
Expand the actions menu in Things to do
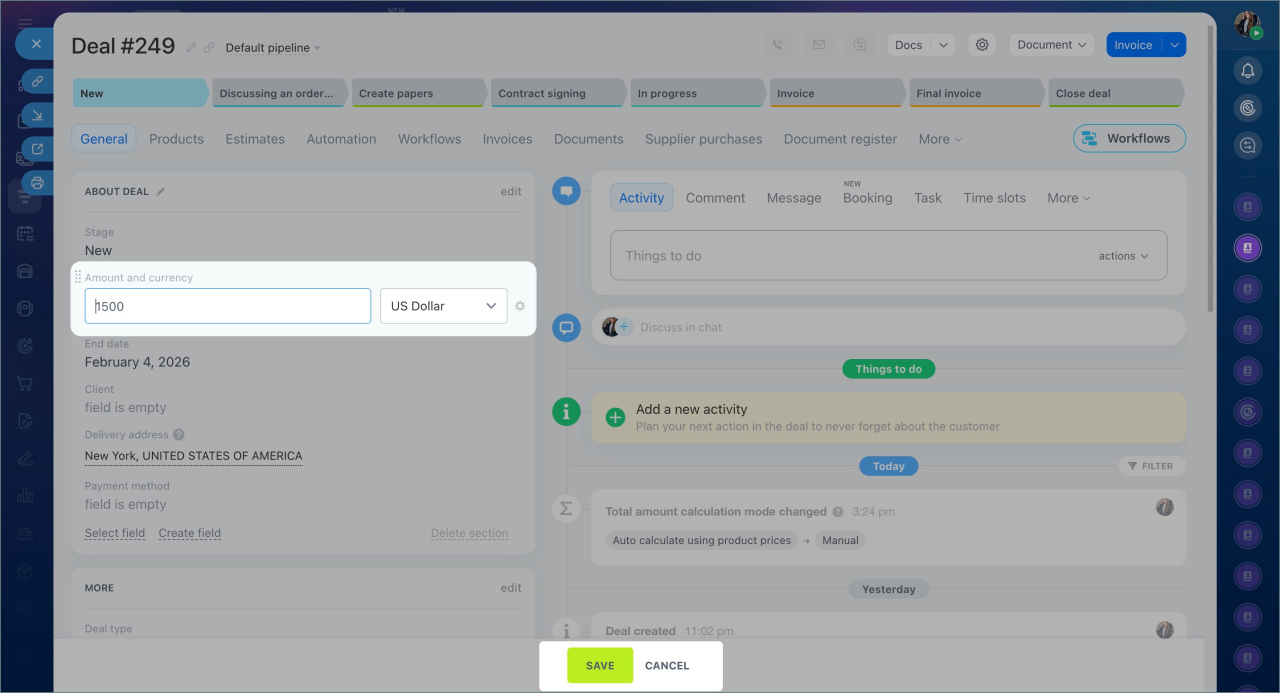(1123, 256)
